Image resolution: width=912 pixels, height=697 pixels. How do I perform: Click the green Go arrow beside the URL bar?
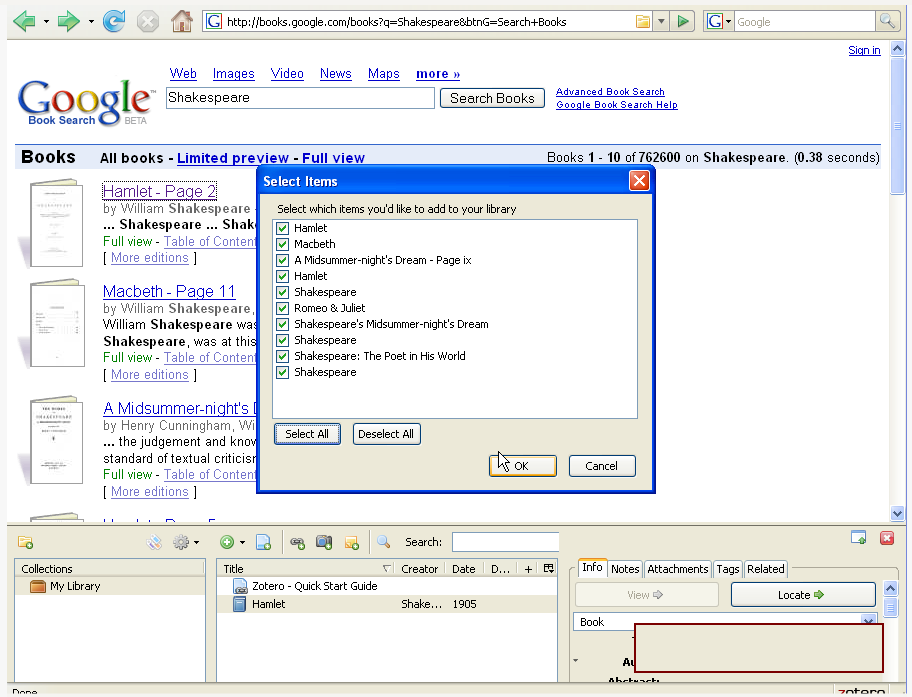pos(683,21)
